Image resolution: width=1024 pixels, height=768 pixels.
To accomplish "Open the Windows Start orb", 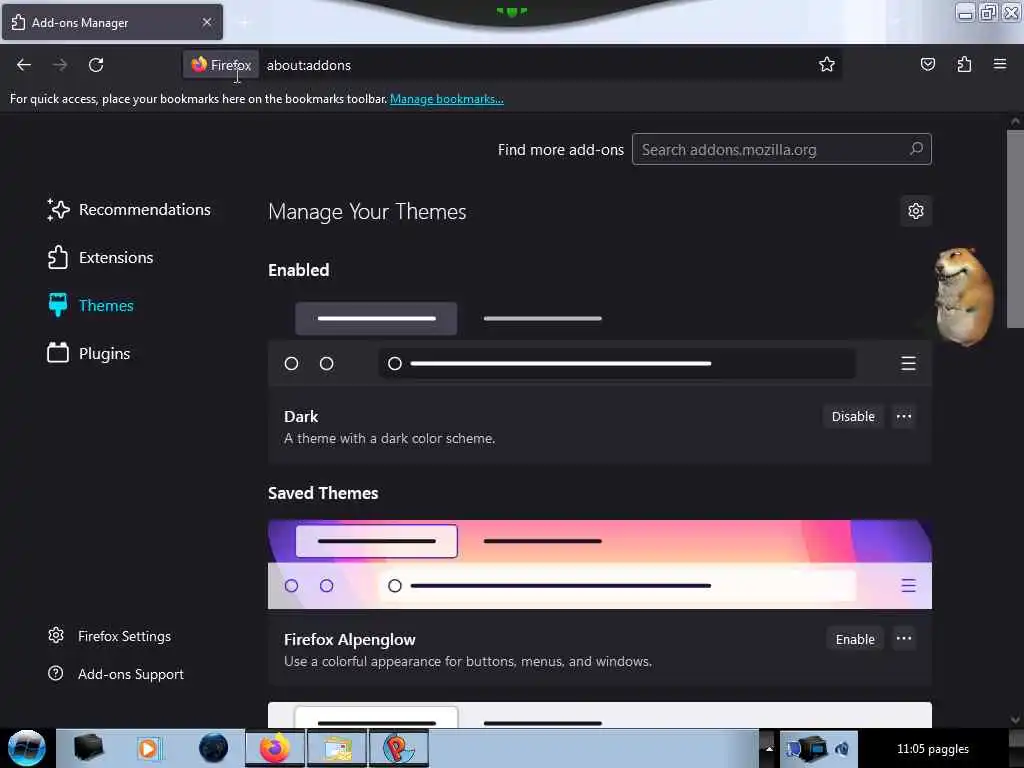I will [x=26, y=748].
